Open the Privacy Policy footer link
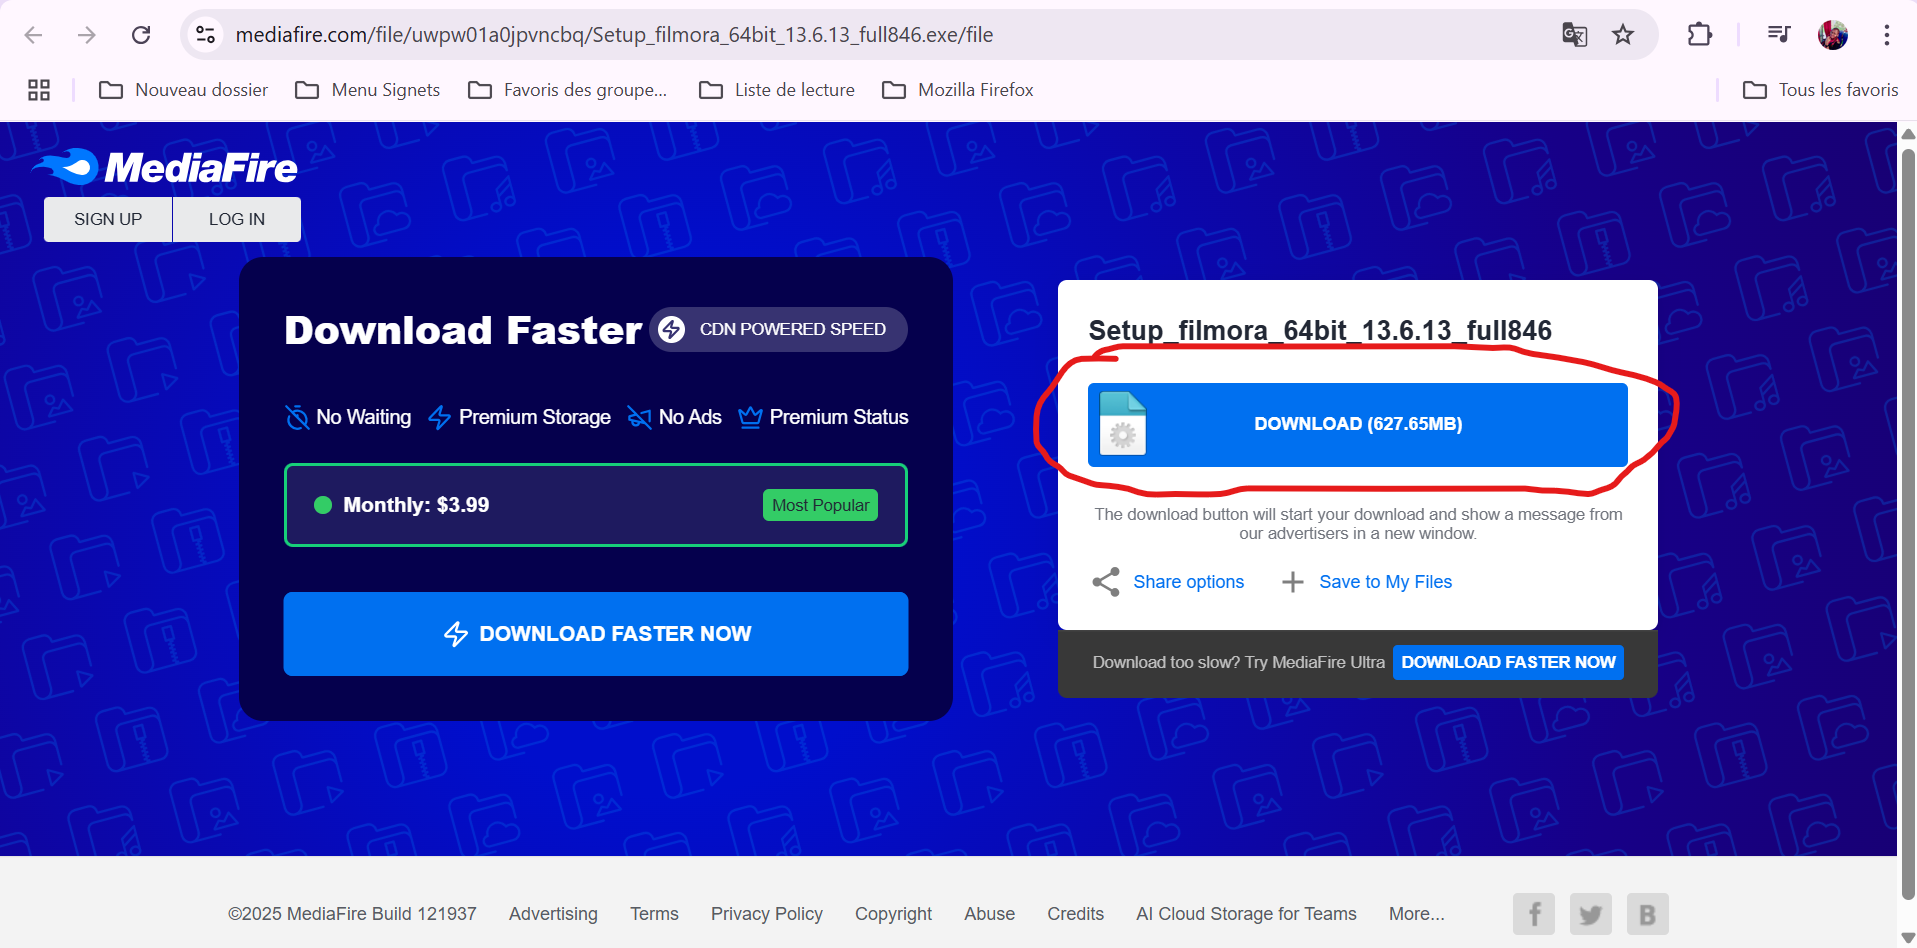The image size is (1917, 948). 766,914
